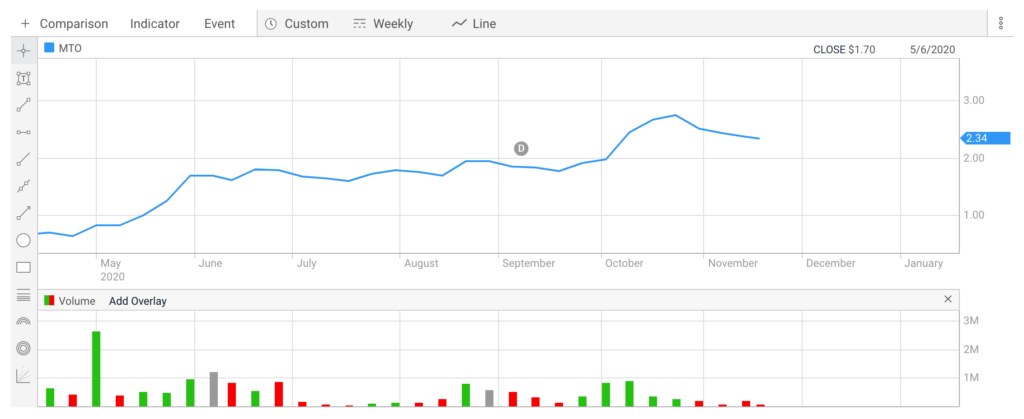Click the September axis label
The width and height of the screenshot is (1024, 419).
(528, 264)
